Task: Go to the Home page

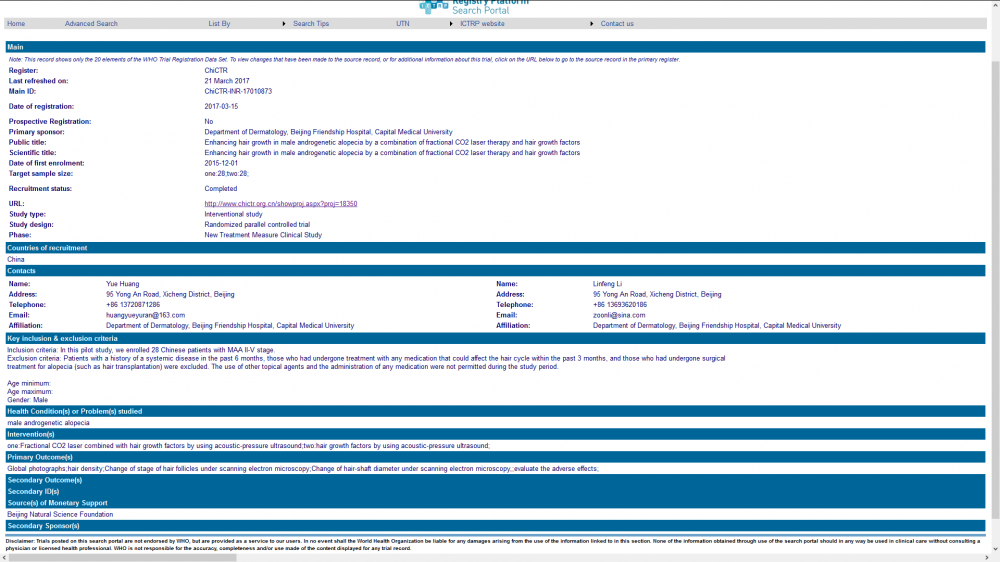Action: (x=16, y=23)
